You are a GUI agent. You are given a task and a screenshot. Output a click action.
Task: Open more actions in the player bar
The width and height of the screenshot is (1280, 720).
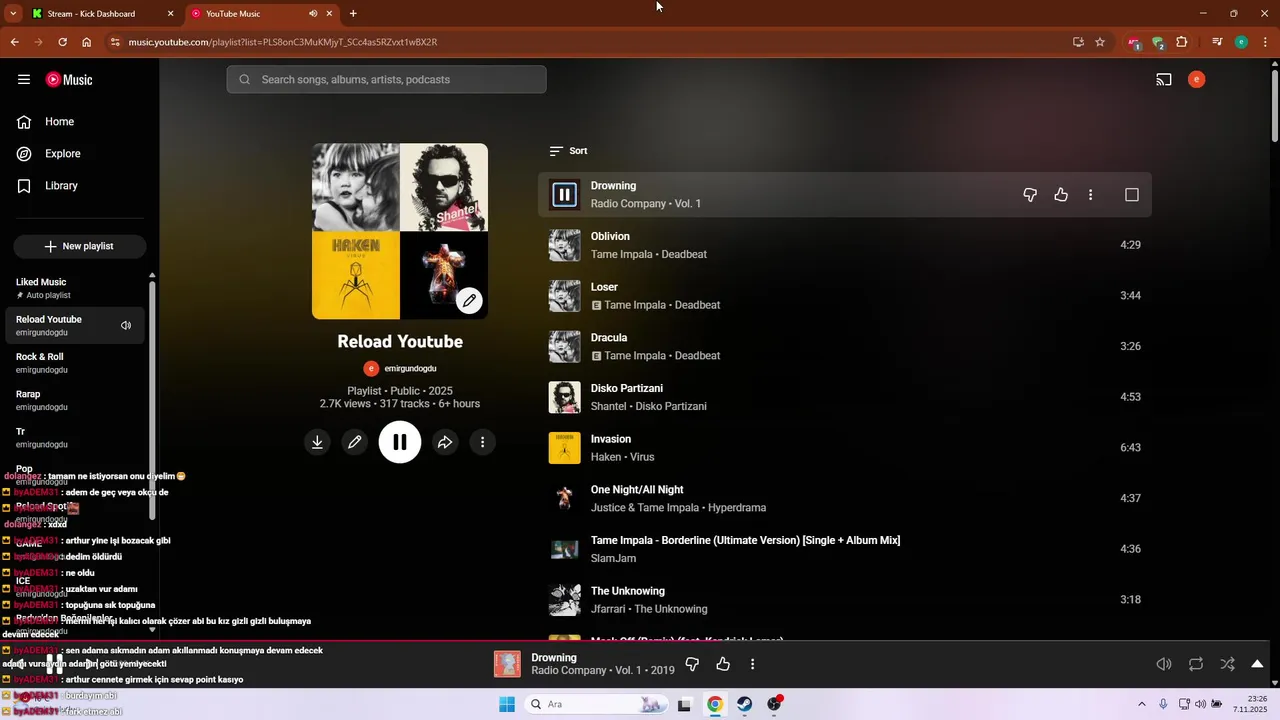[x=752, y=664]
